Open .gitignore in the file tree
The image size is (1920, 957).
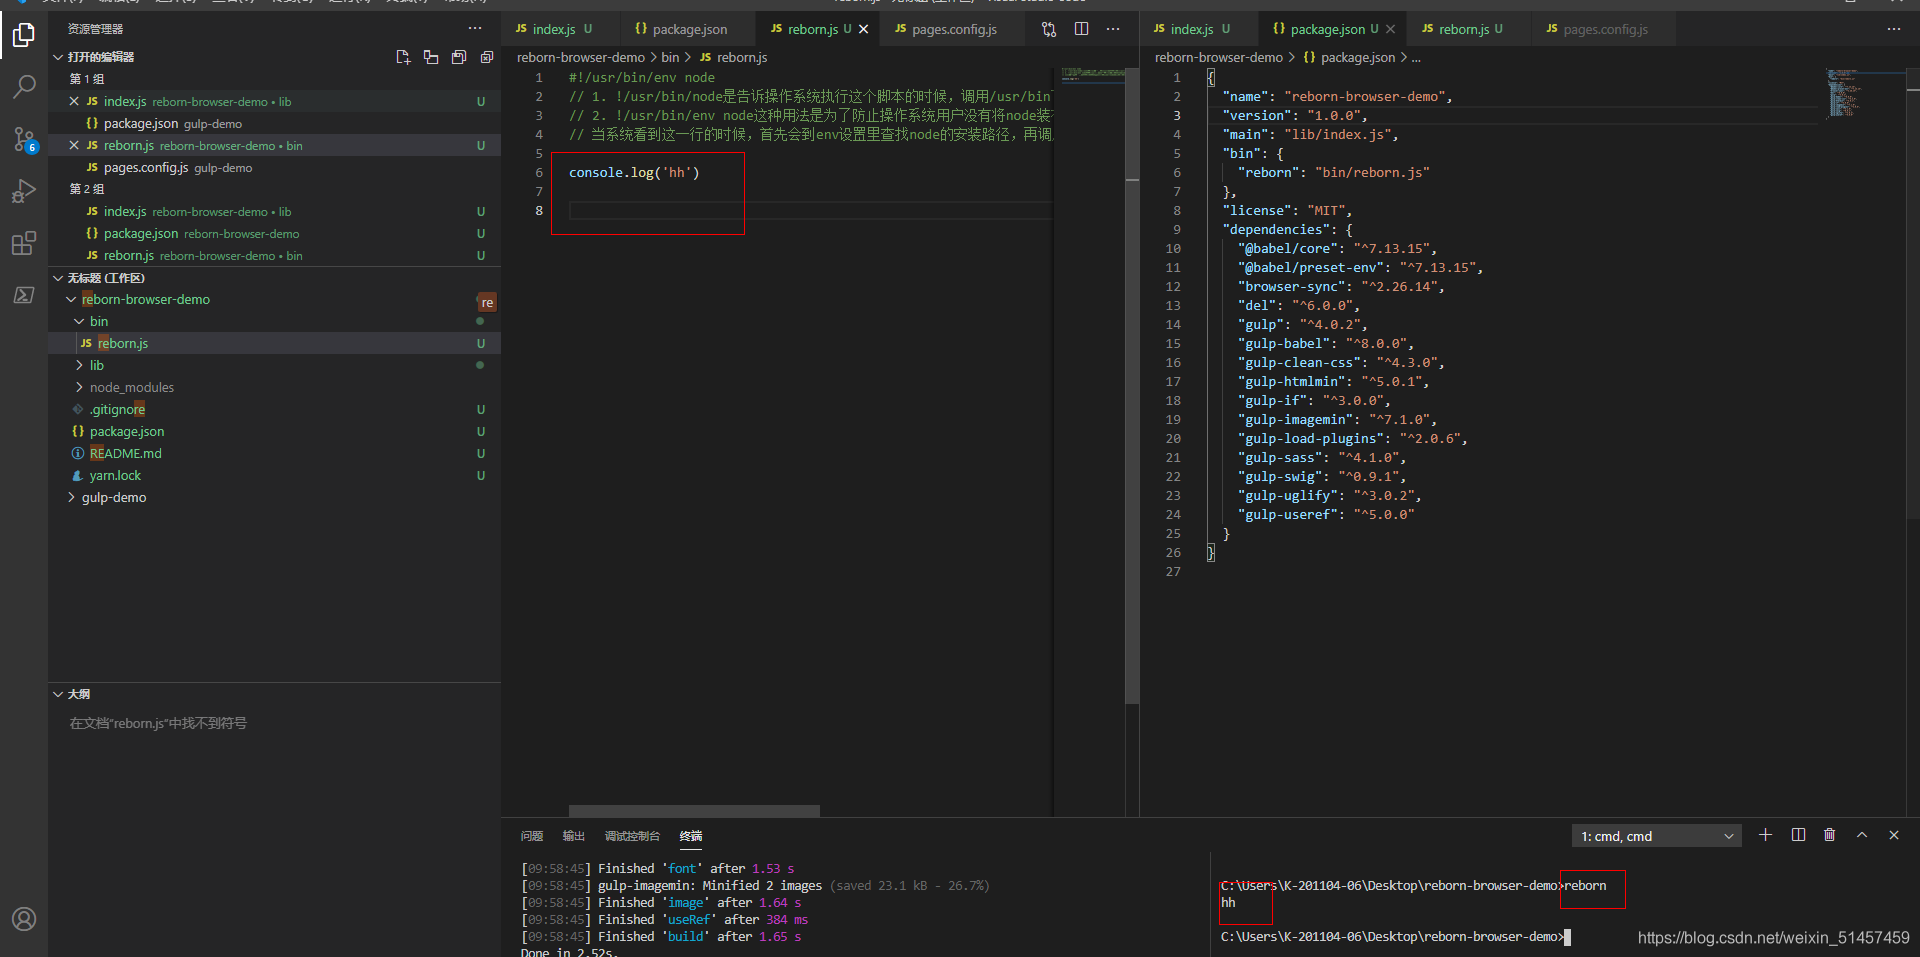(x=274, y=409)
